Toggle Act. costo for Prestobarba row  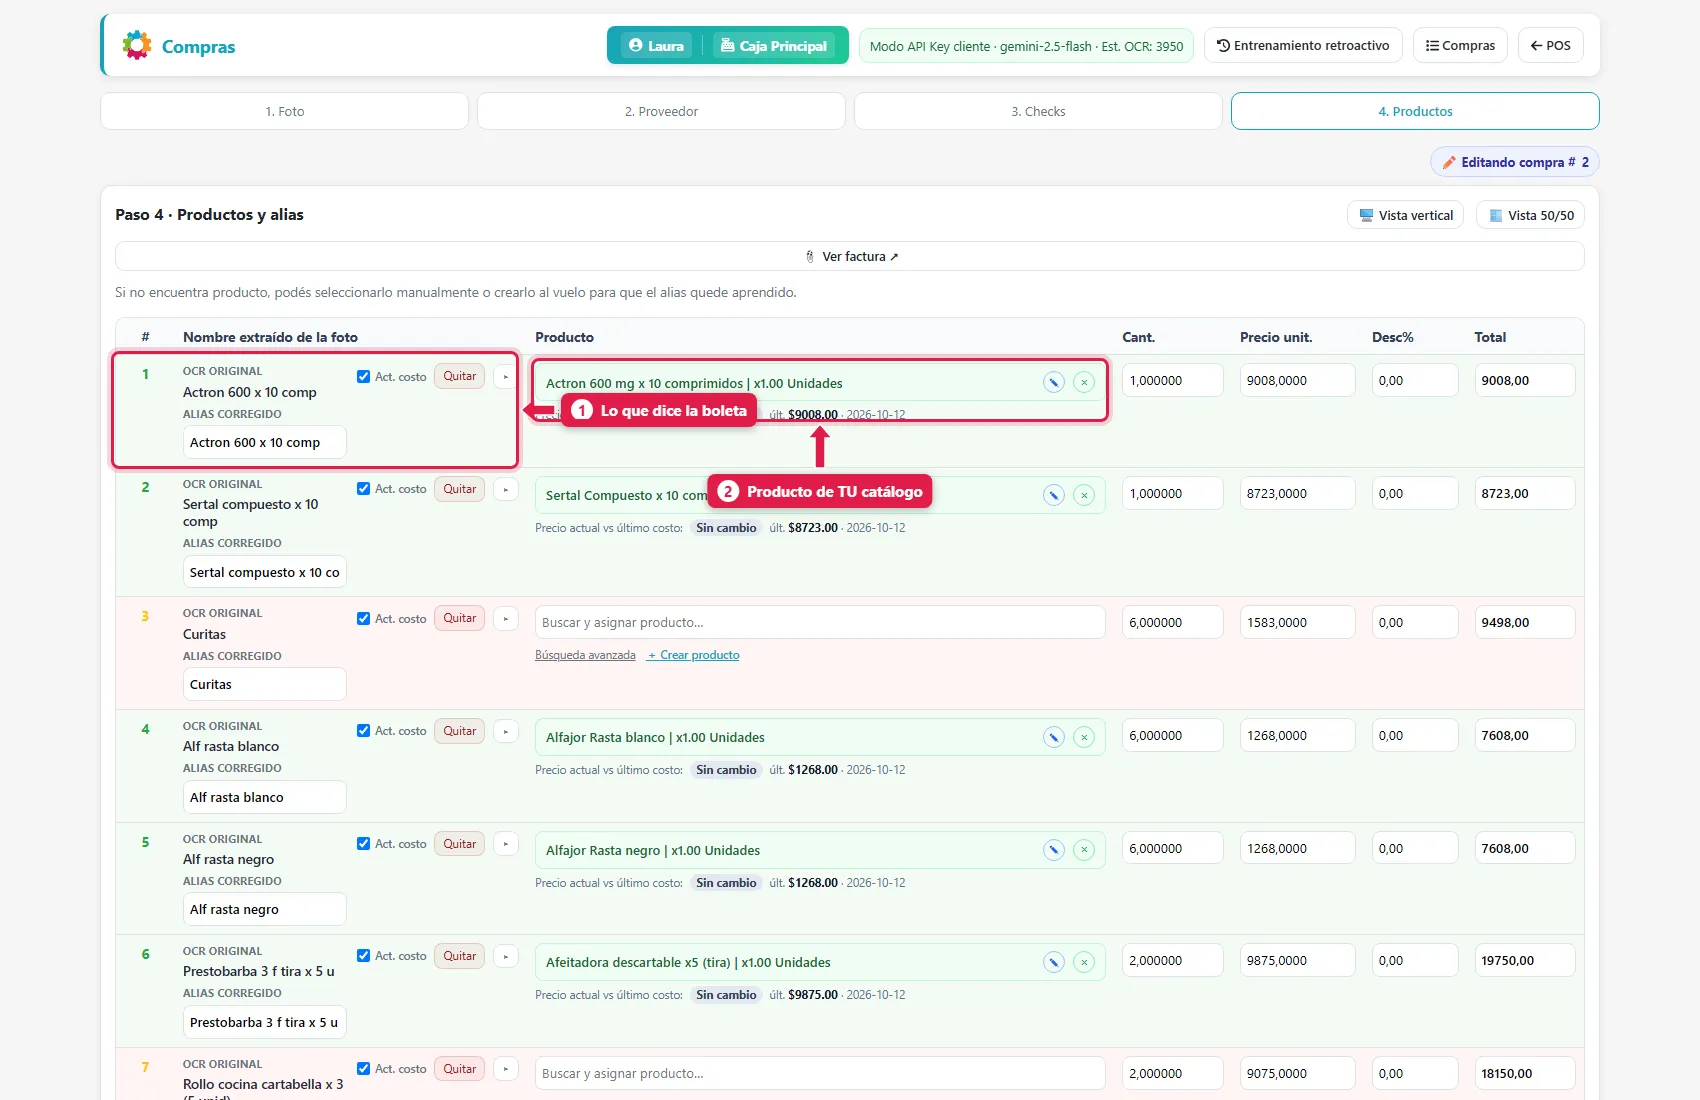click(x=363, y=956)
